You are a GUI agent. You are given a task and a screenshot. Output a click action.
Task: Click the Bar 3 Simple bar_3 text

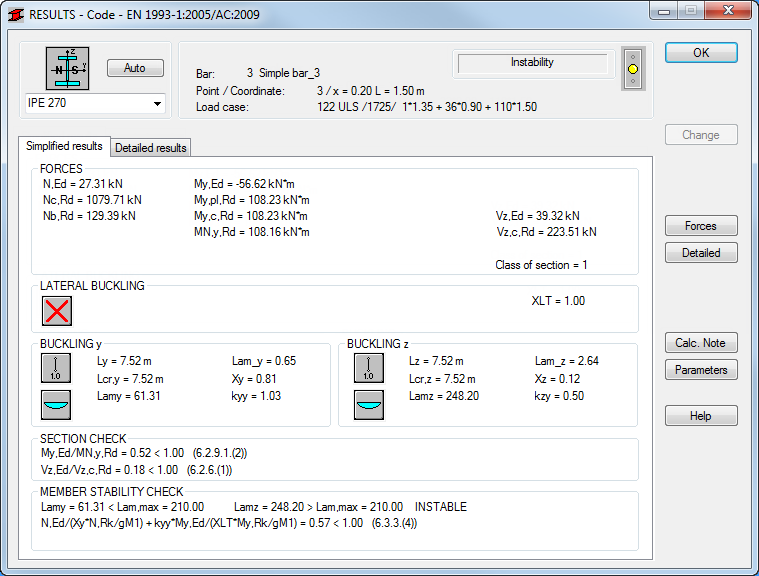tap(258, 74)
